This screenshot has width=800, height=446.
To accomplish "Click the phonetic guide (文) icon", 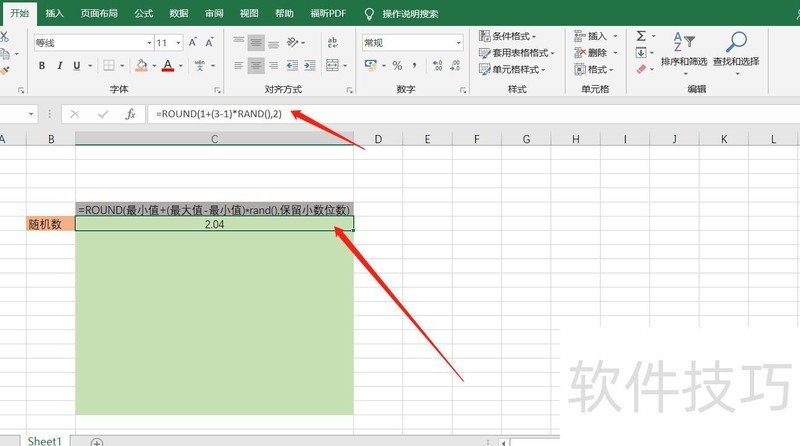I will [x=199, y=65].
